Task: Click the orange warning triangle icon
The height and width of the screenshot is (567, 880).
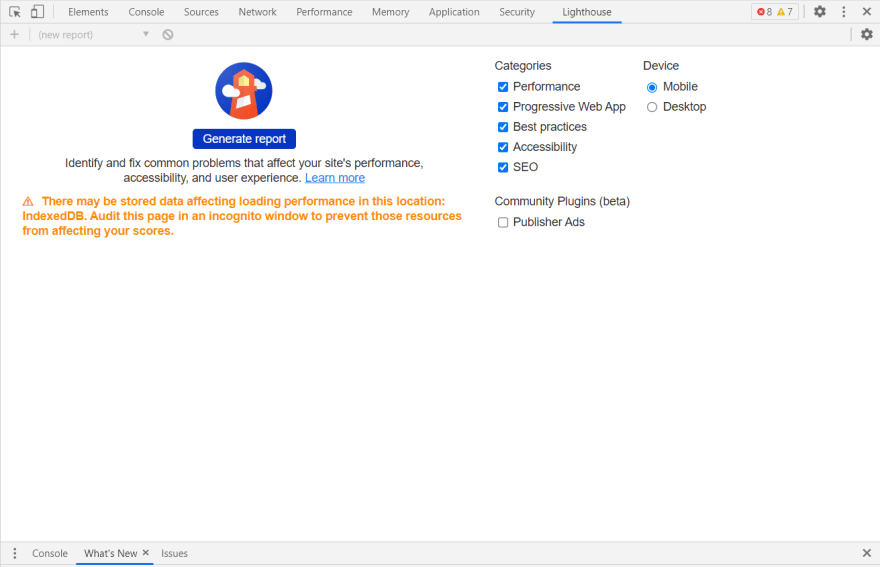Action: click(x=28, y=201)
